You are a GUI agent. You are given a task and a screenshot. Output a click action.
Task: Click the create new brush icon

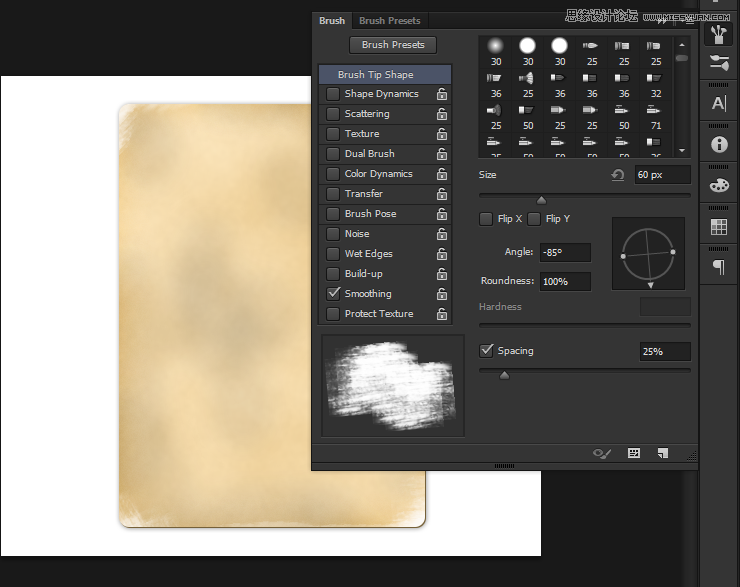coord(662,453)
